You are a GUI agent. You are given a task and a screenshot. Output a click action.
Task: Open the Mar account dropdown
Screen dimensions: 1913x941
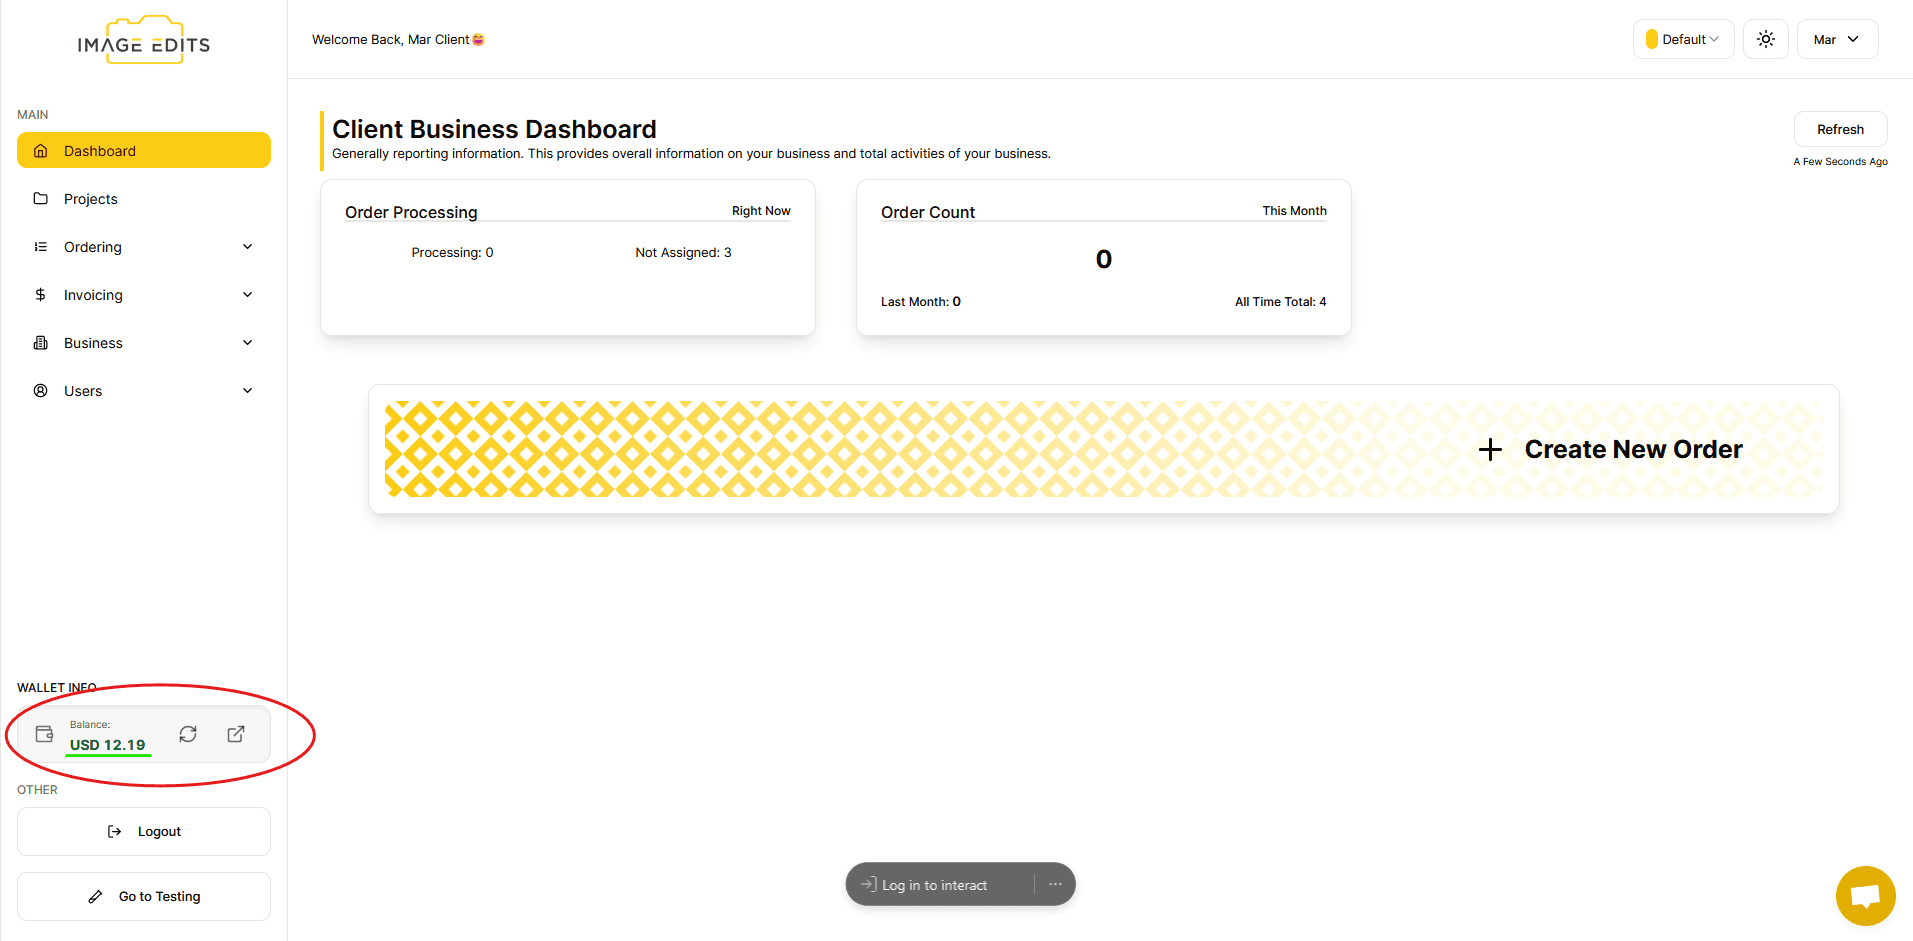pyautogui.click(x=1836, y=39)
